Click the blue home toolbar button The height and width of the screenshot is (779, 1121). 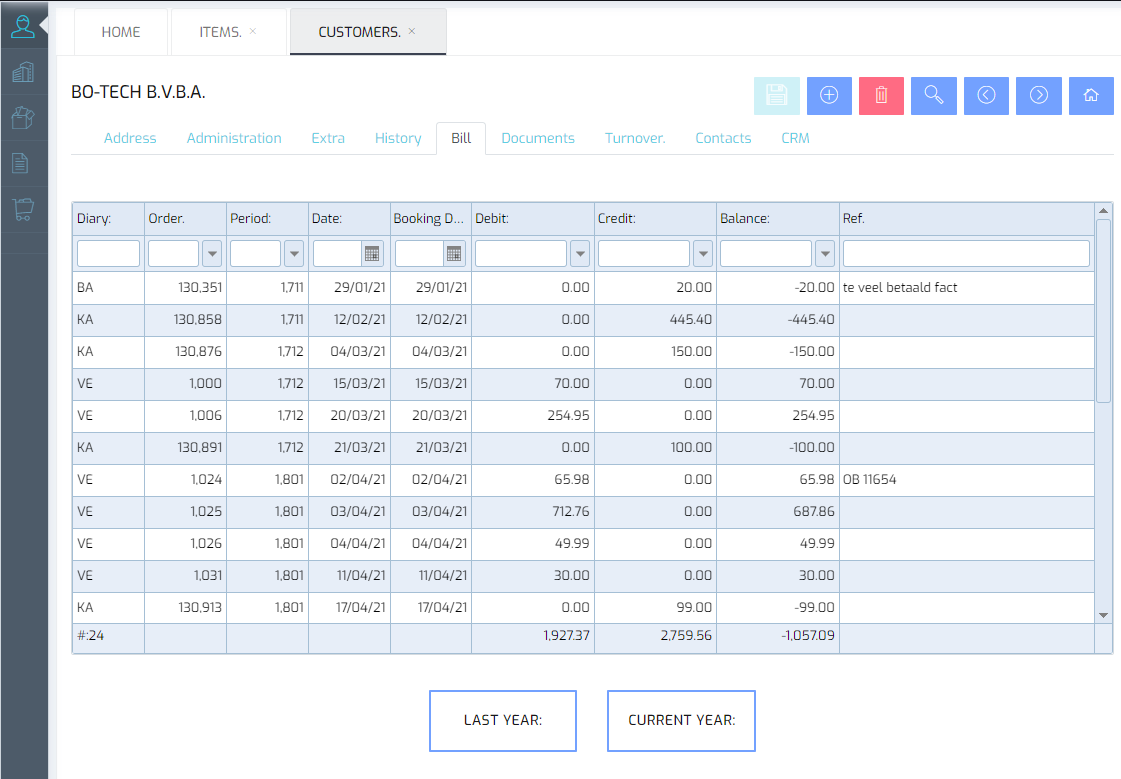pyautogui.click(x=1091, y=96)
